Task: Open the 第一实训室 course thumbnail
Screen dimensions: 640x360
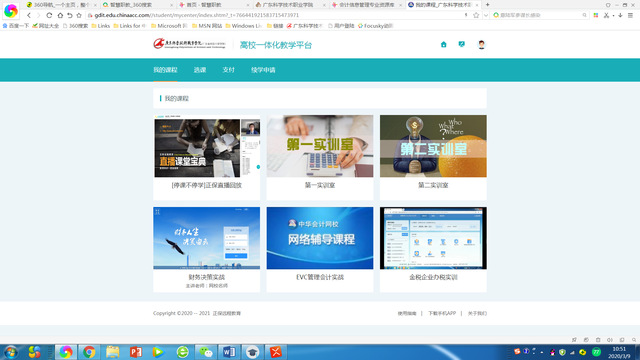Action: (320, 146)
